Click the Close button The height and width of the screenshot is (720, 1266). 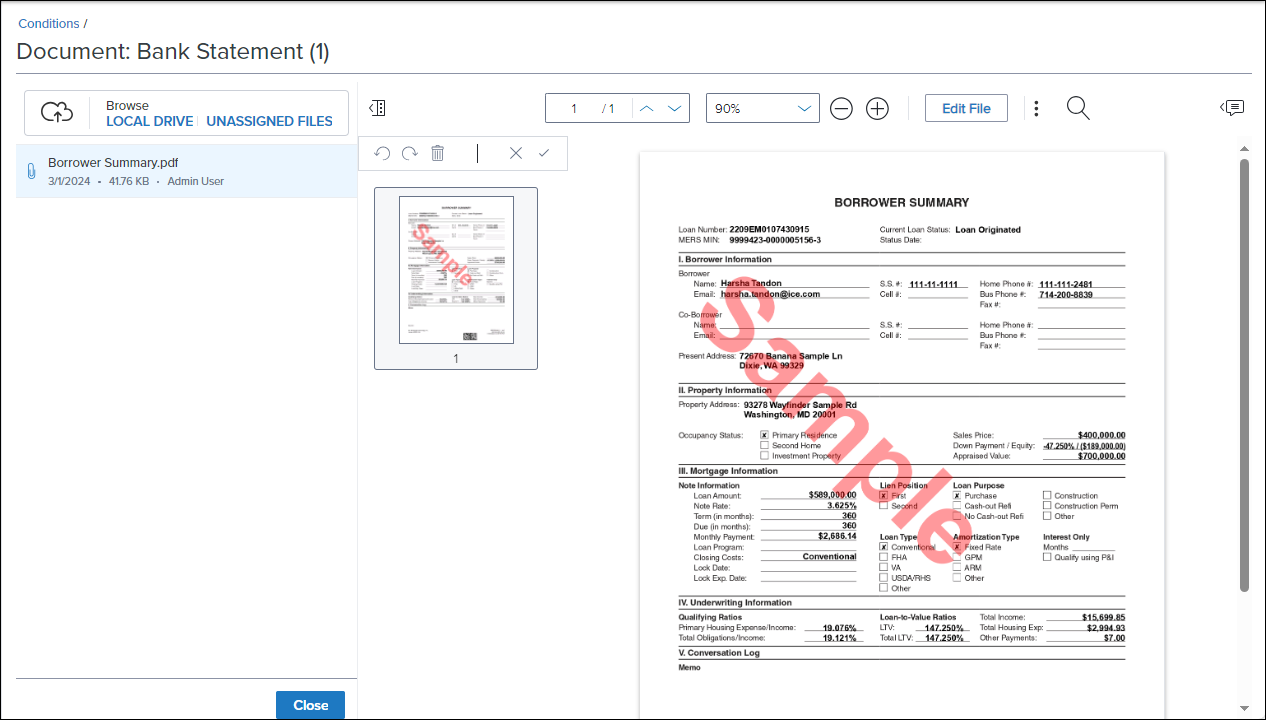310,705
